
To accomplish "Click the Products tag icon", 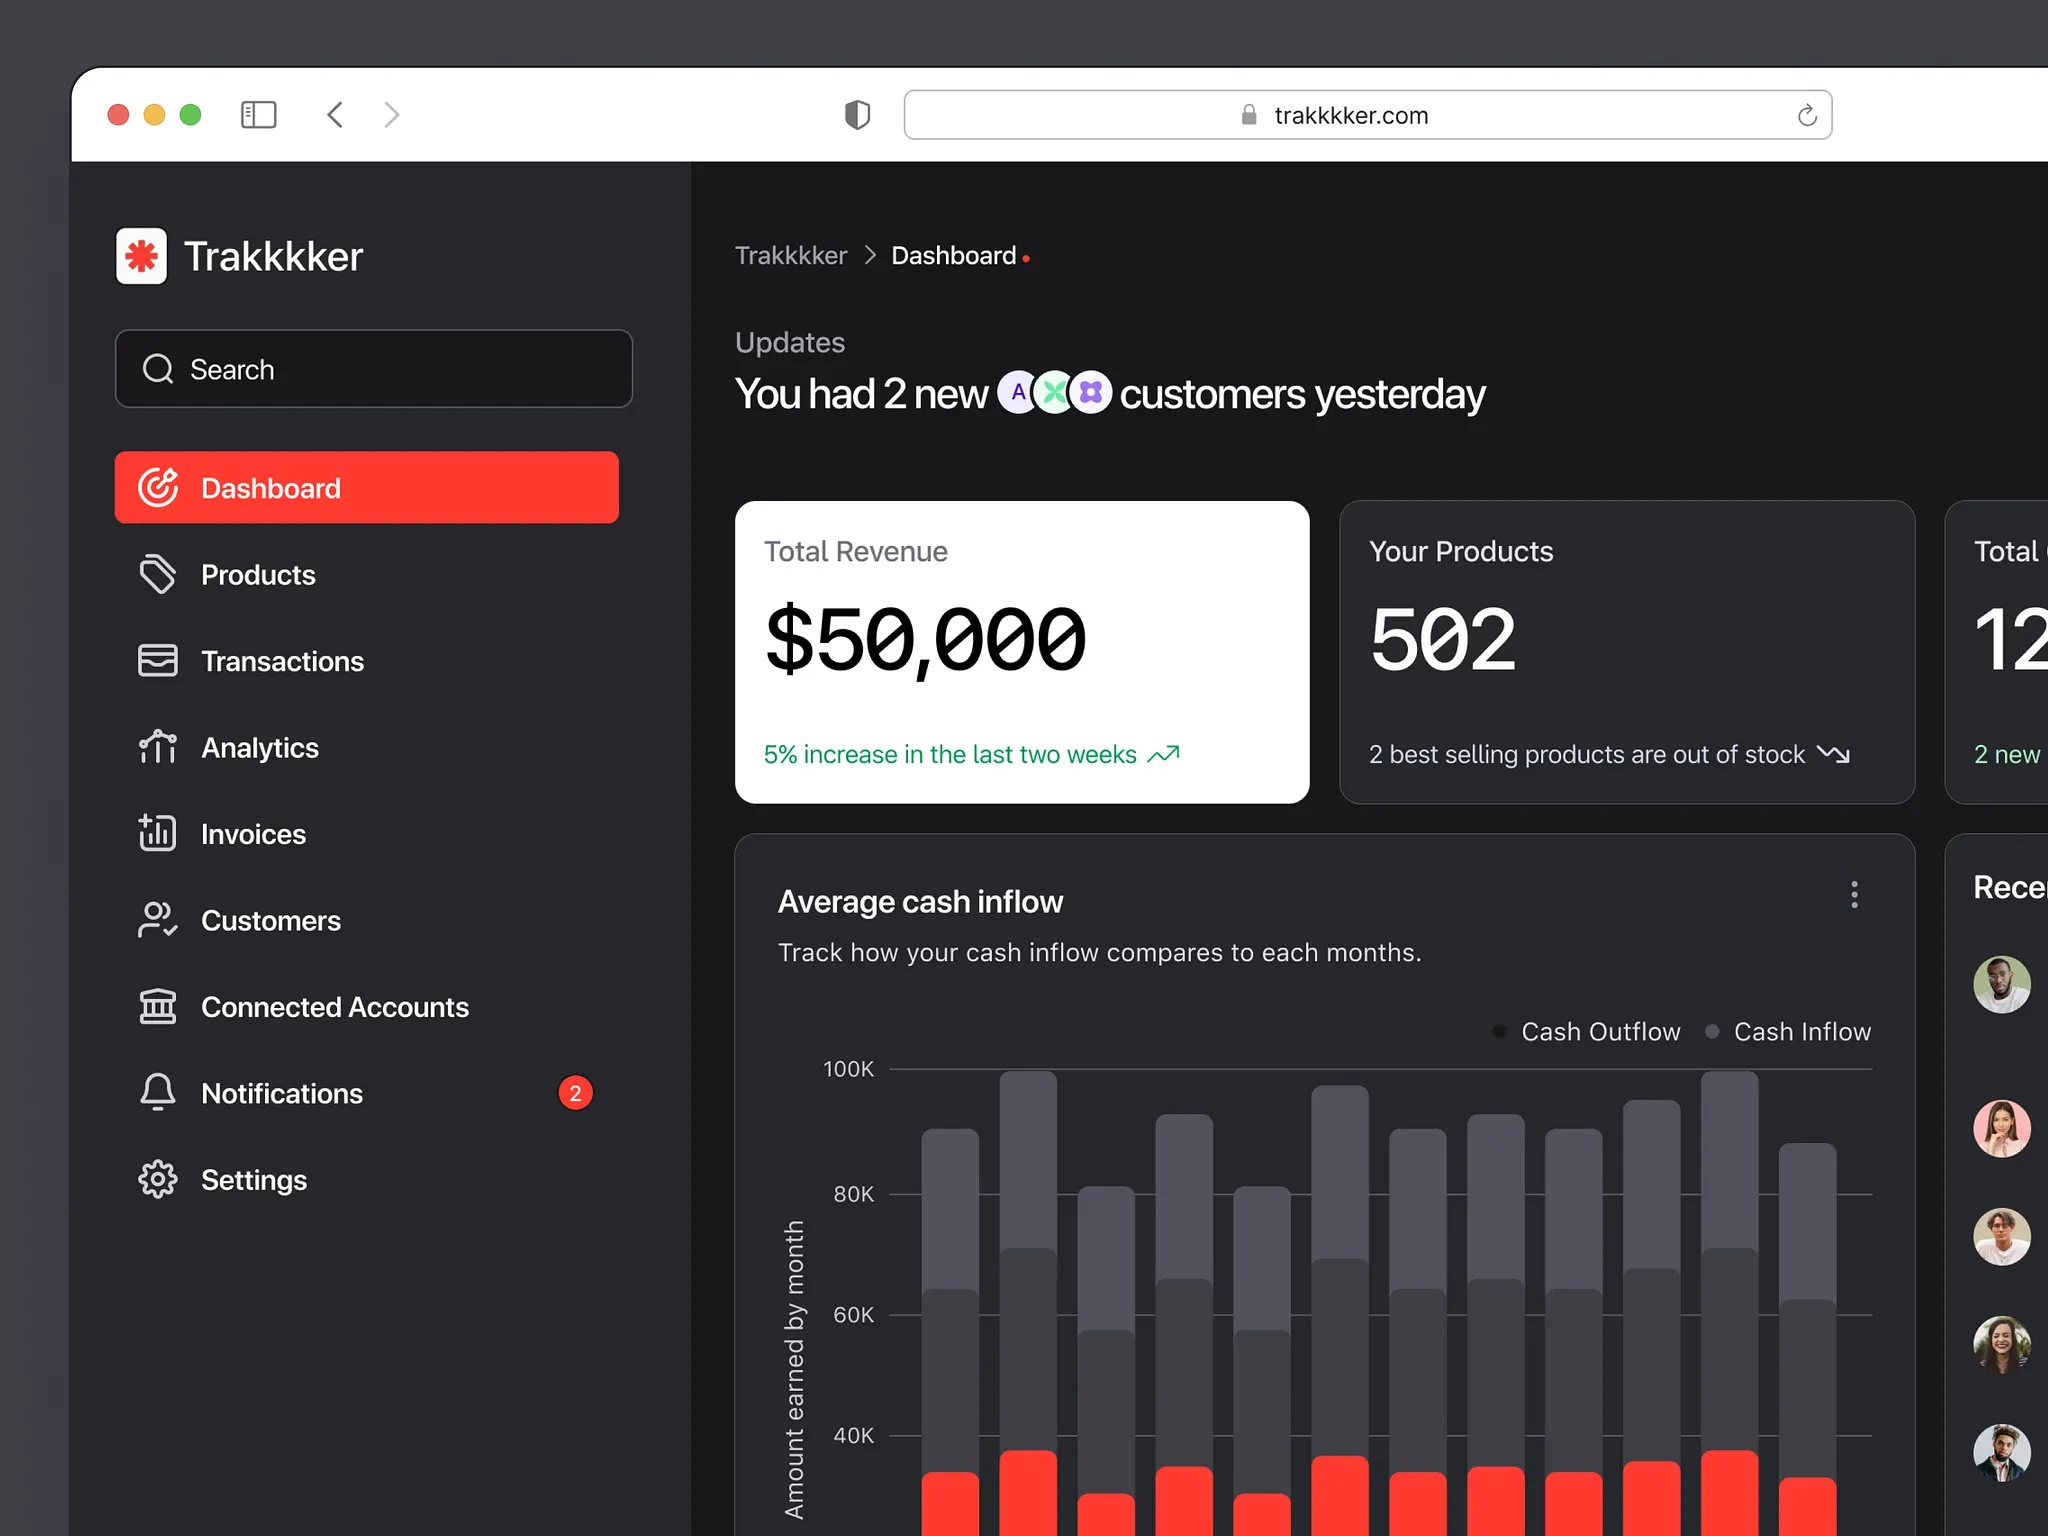I will pos(158,575).
